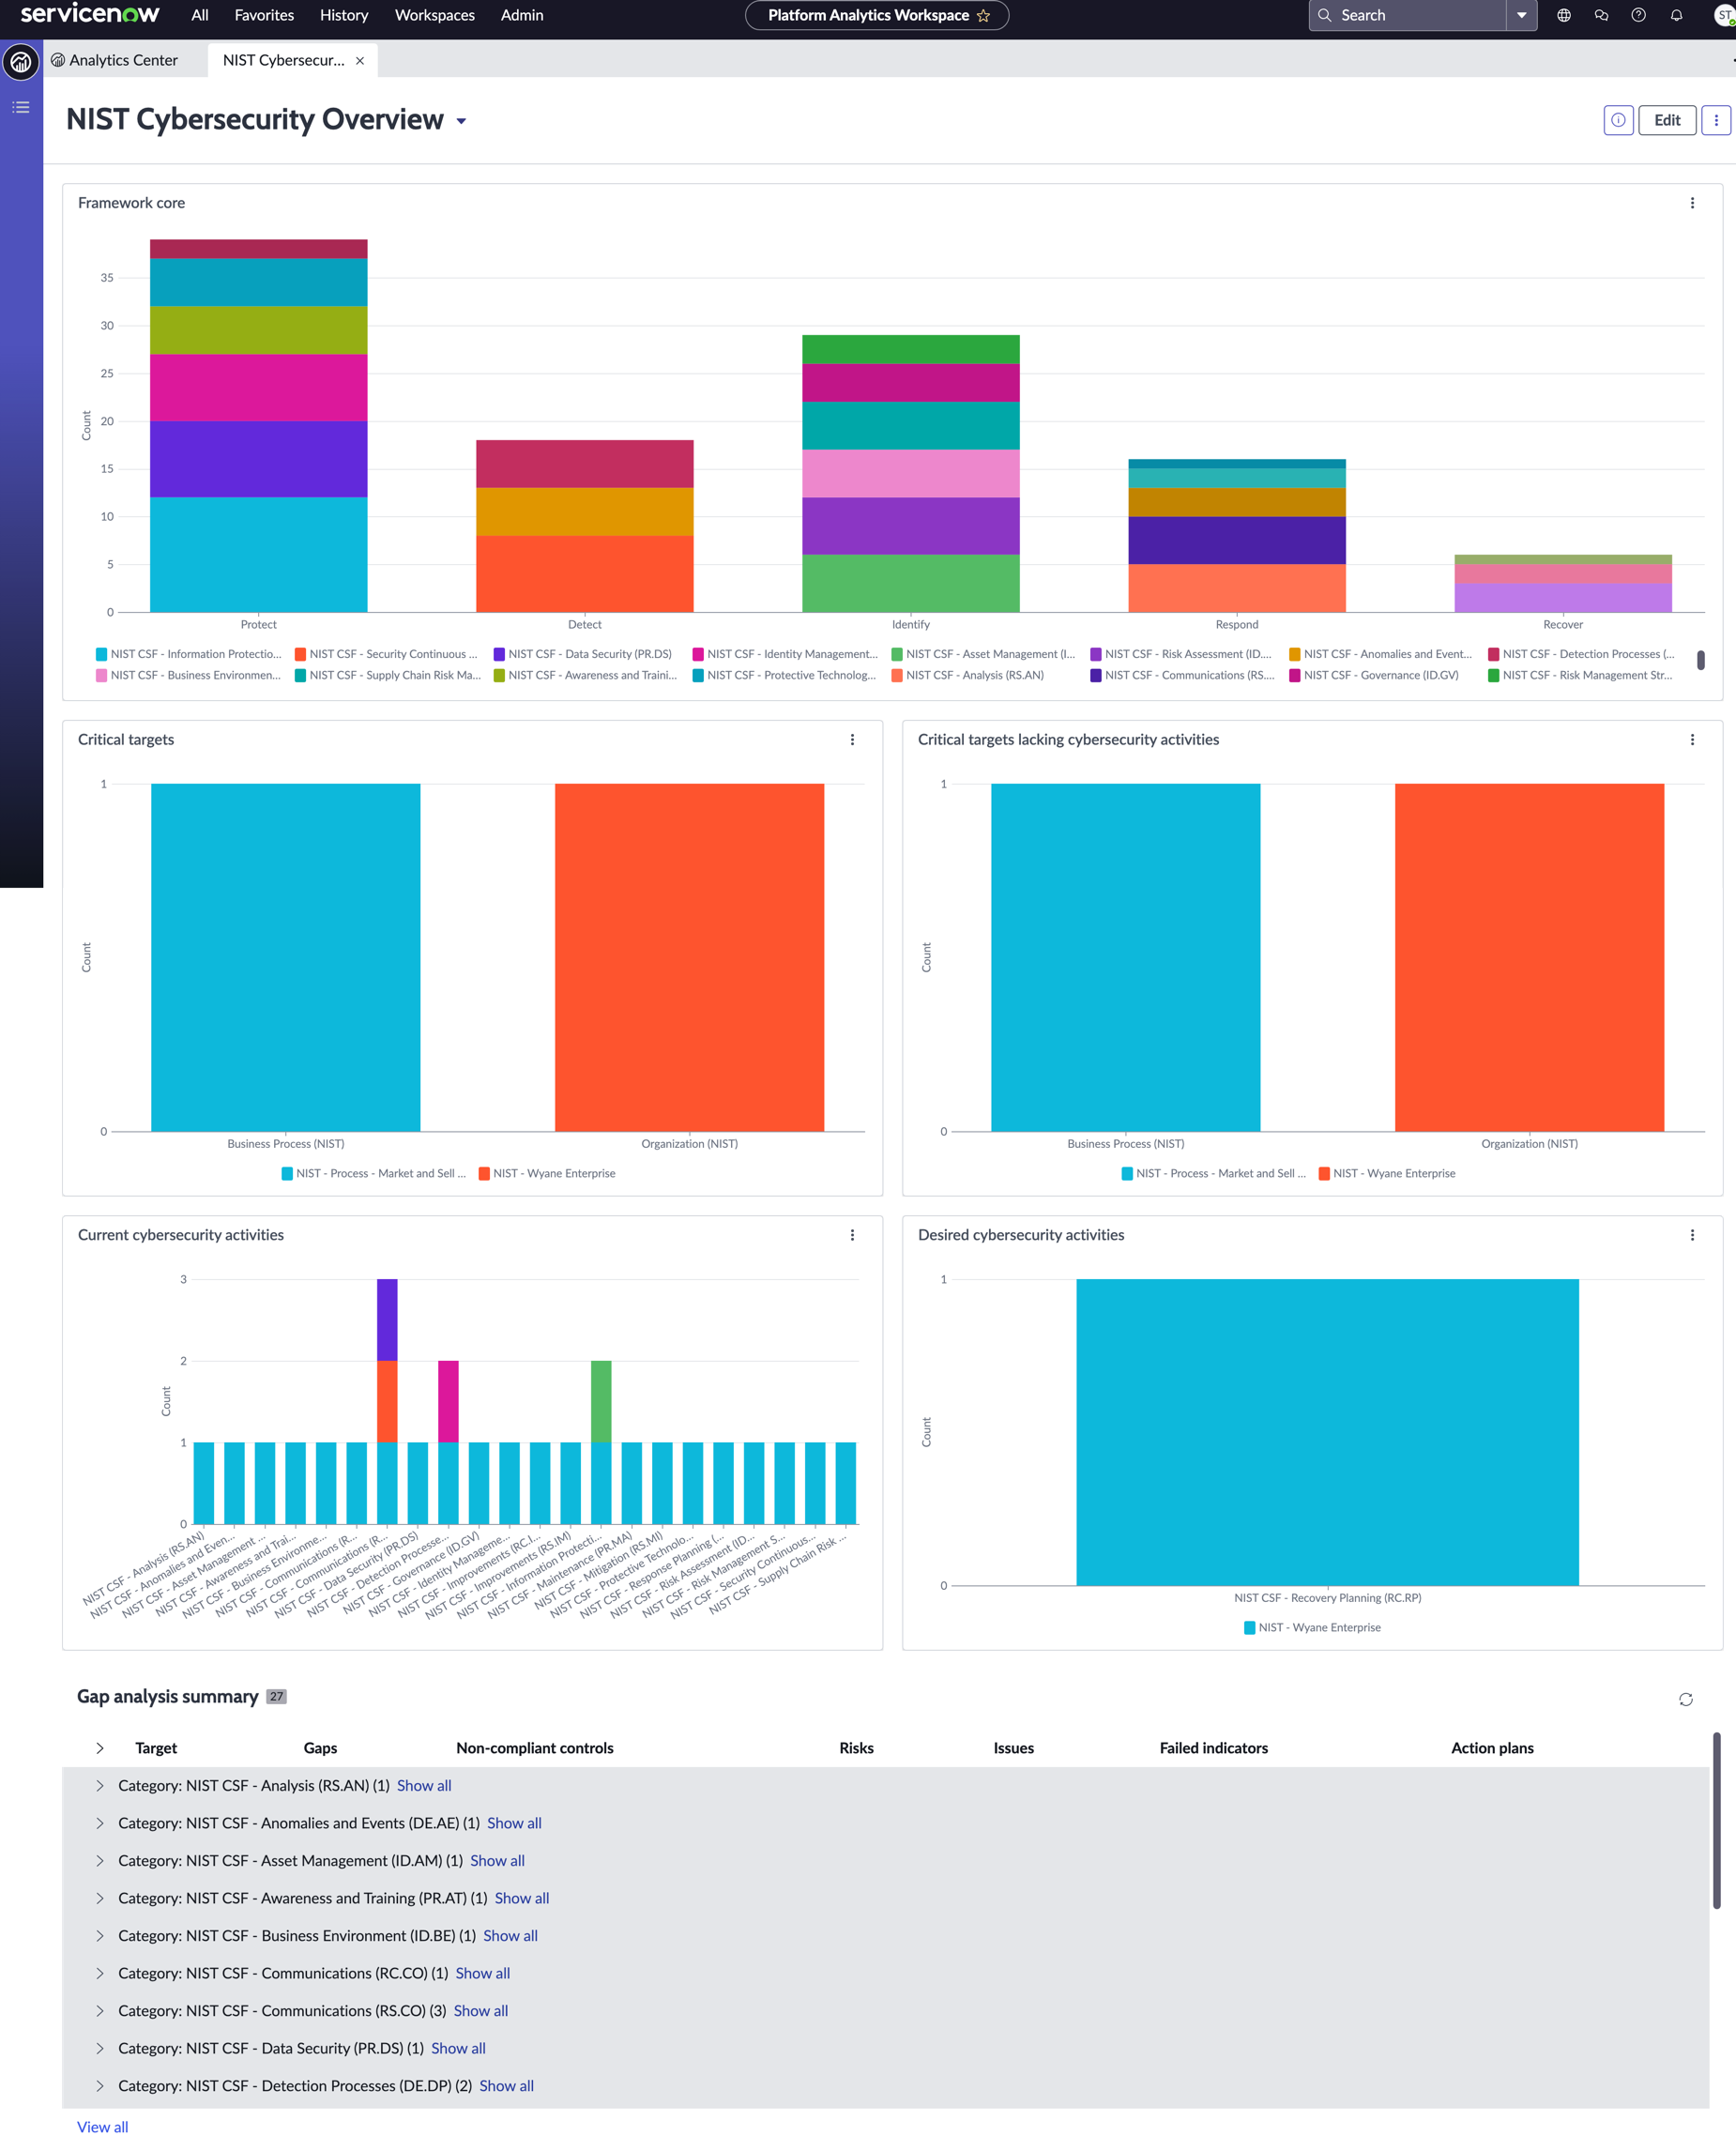Click Platform Analytics Workspace pill

[877, 15]
